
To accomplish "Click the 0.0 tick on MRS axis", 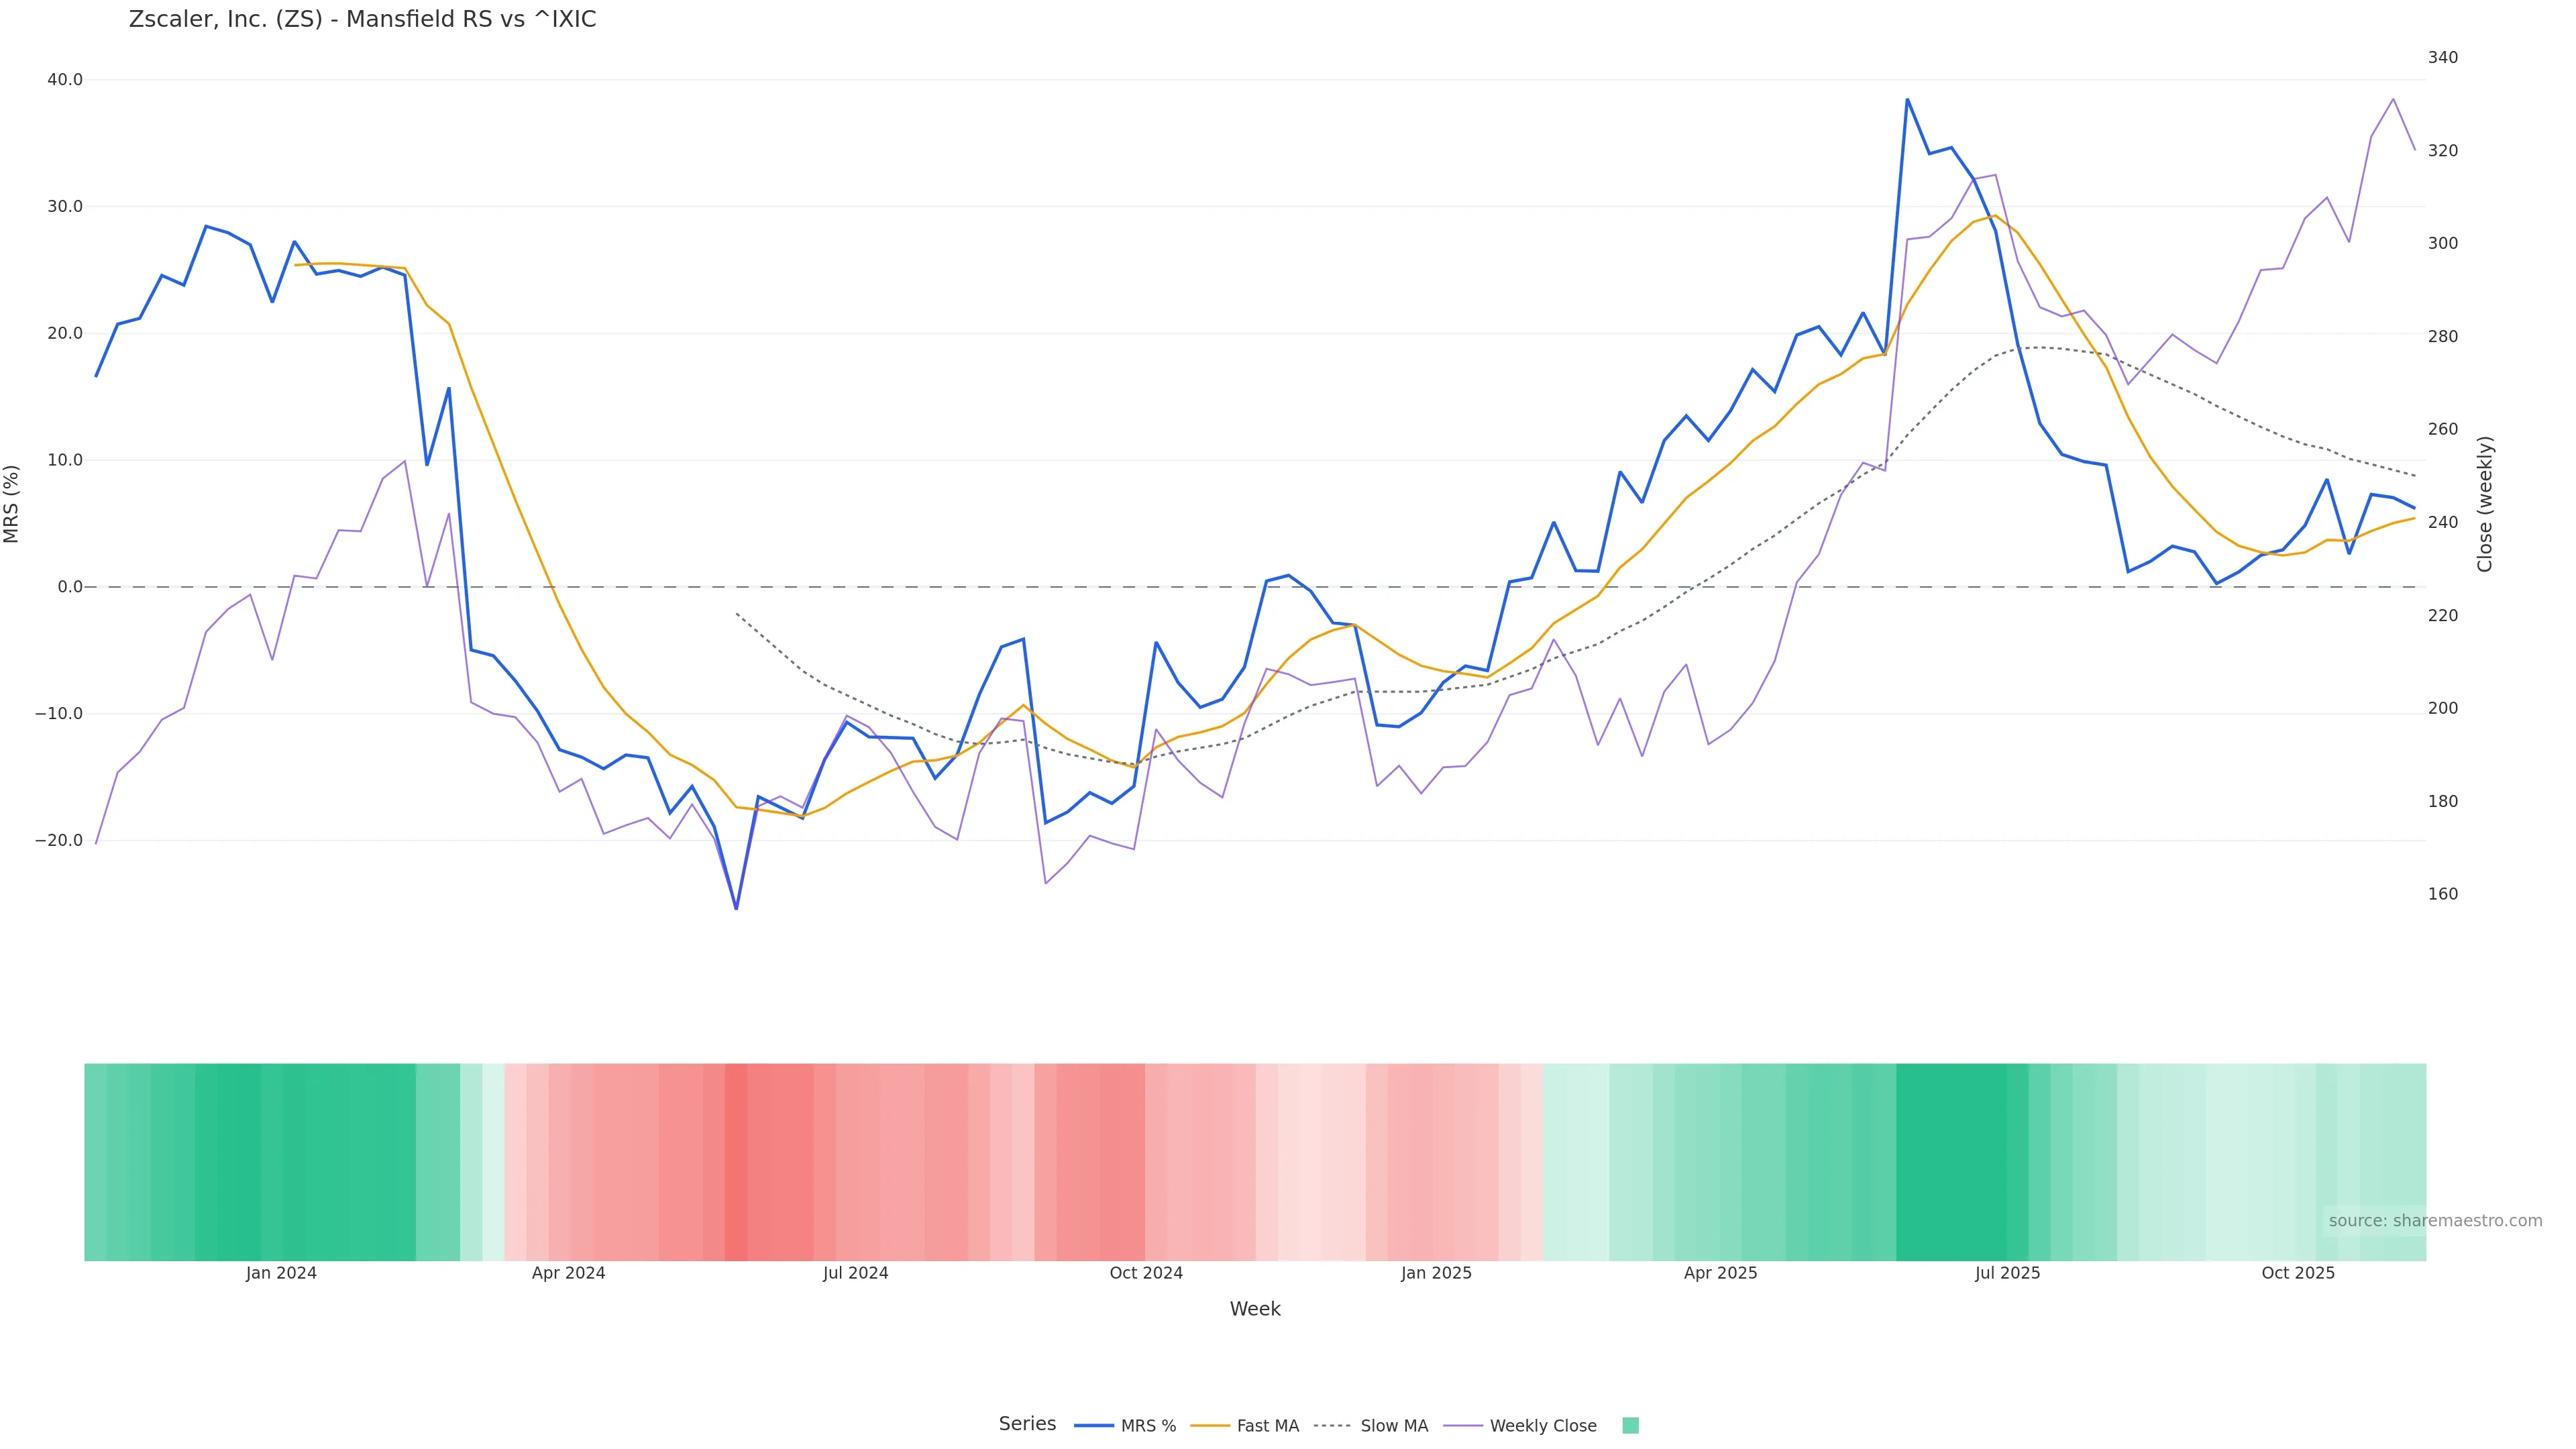I will click(x=70, y=587).
